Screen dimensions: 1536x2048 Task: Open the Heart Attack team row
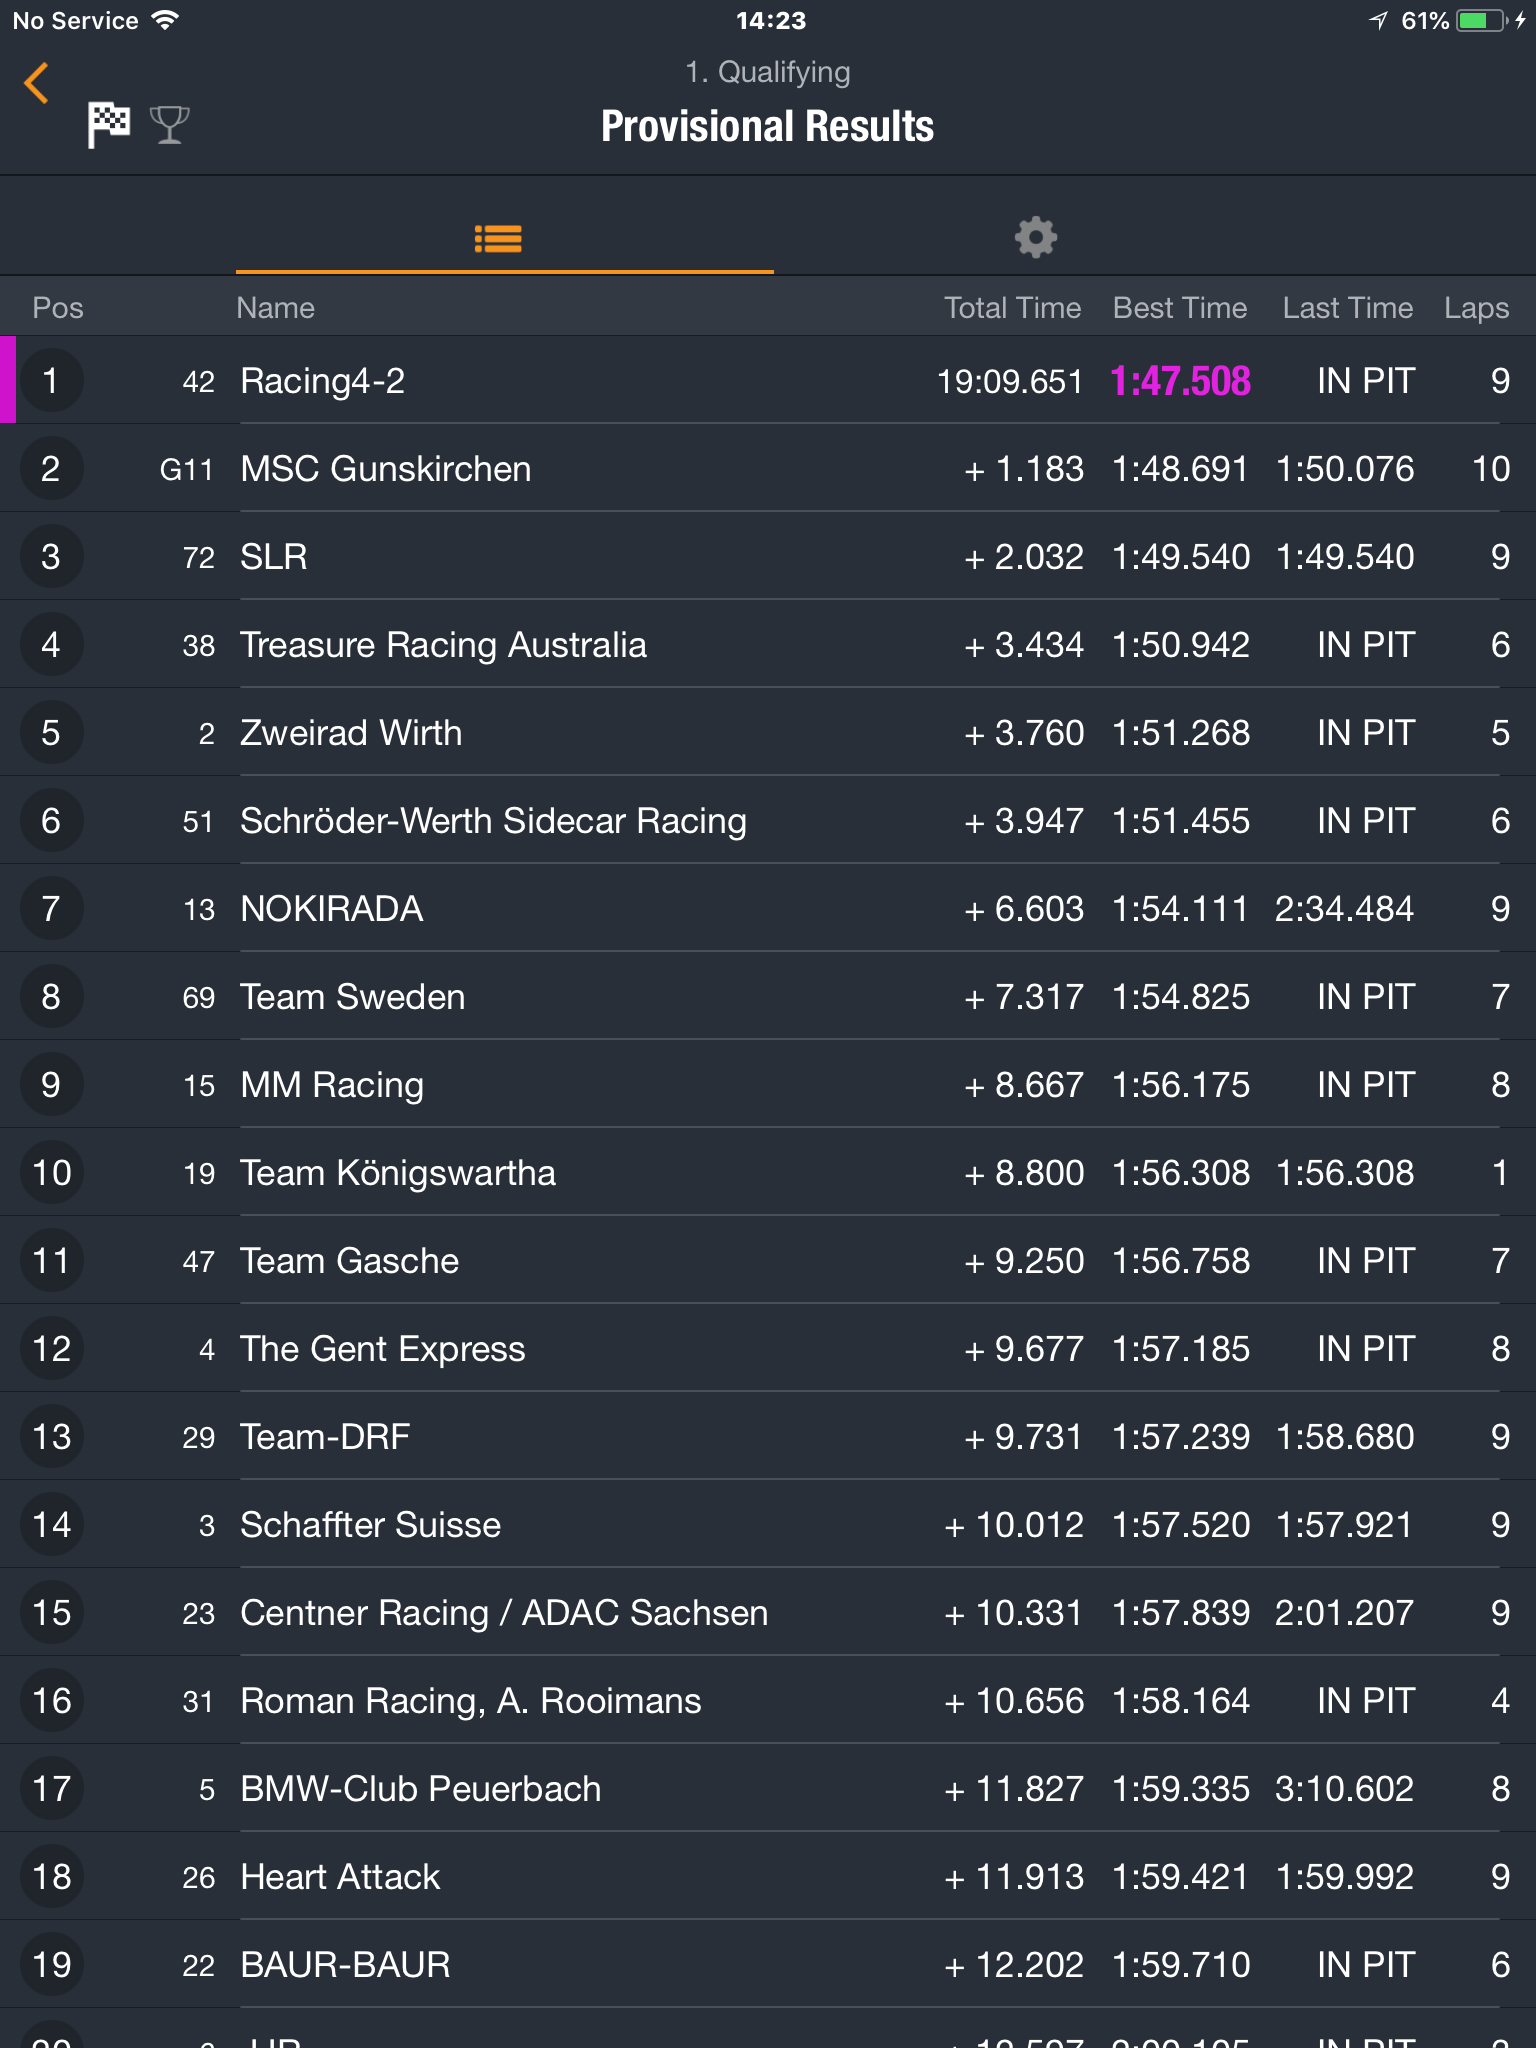pyautogui.click(x=768, y=1876)
